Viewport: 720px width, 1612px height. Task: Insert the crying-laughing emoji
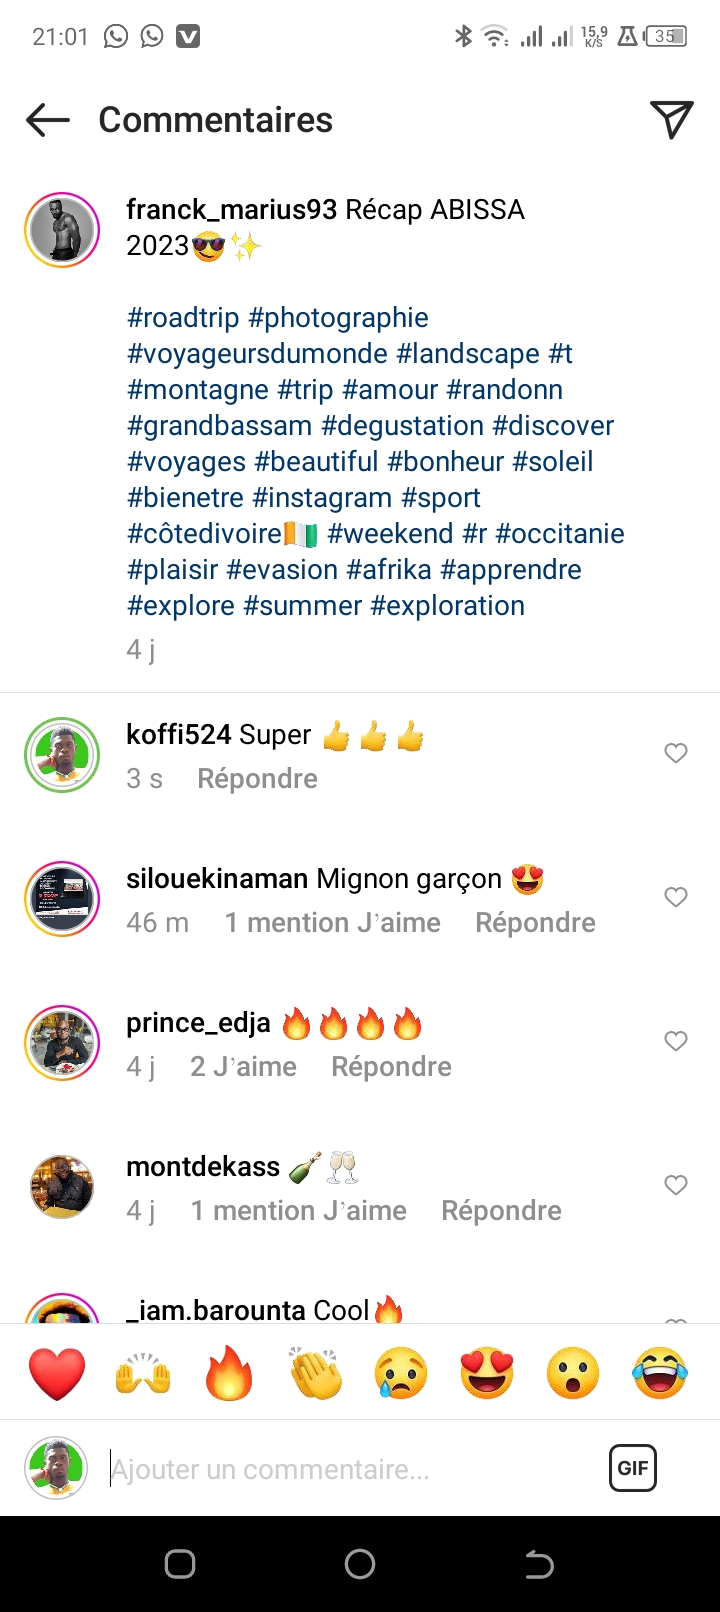click(660, 1373)
